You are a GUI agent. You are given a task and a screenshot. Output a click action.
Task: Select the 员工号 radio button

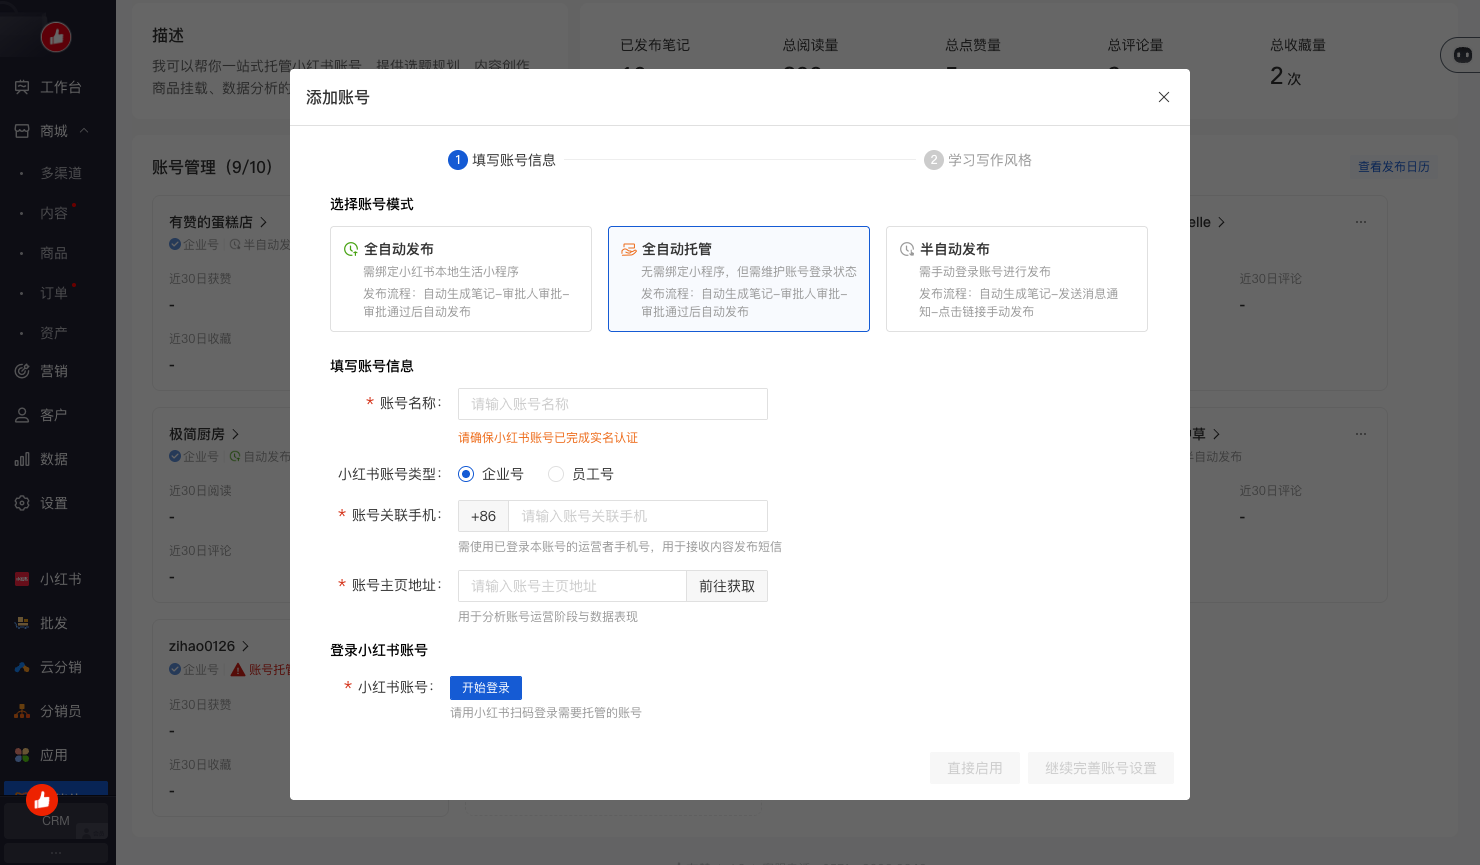pos(556,474)
